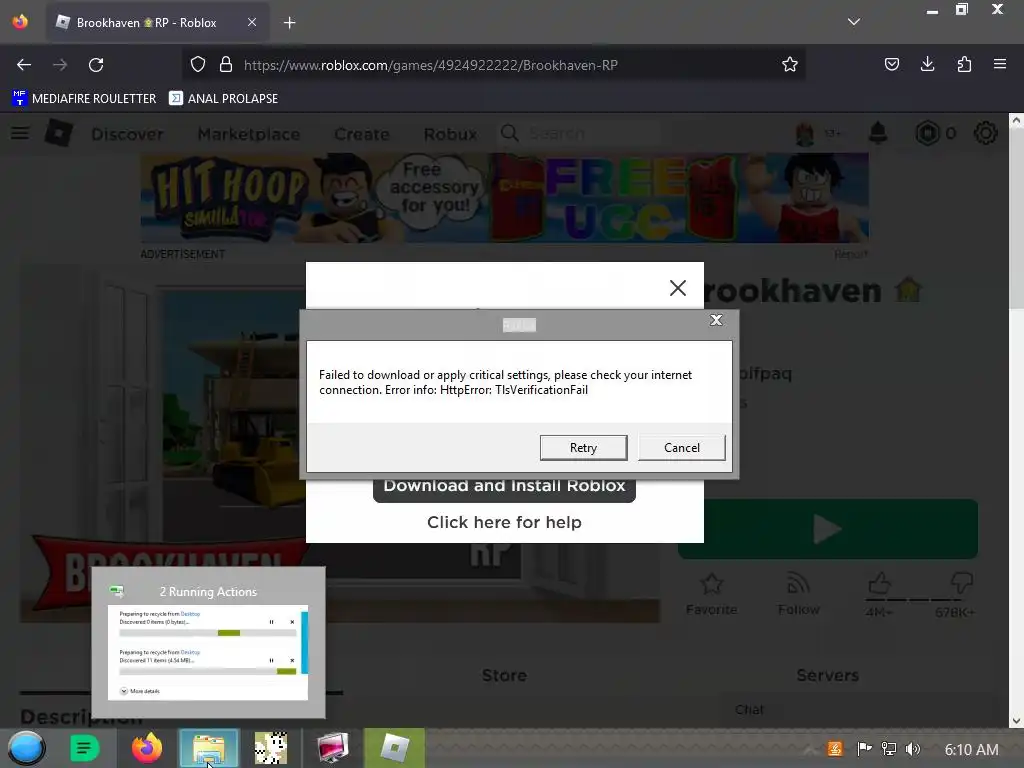Go back to the previous page

(24, 65)
